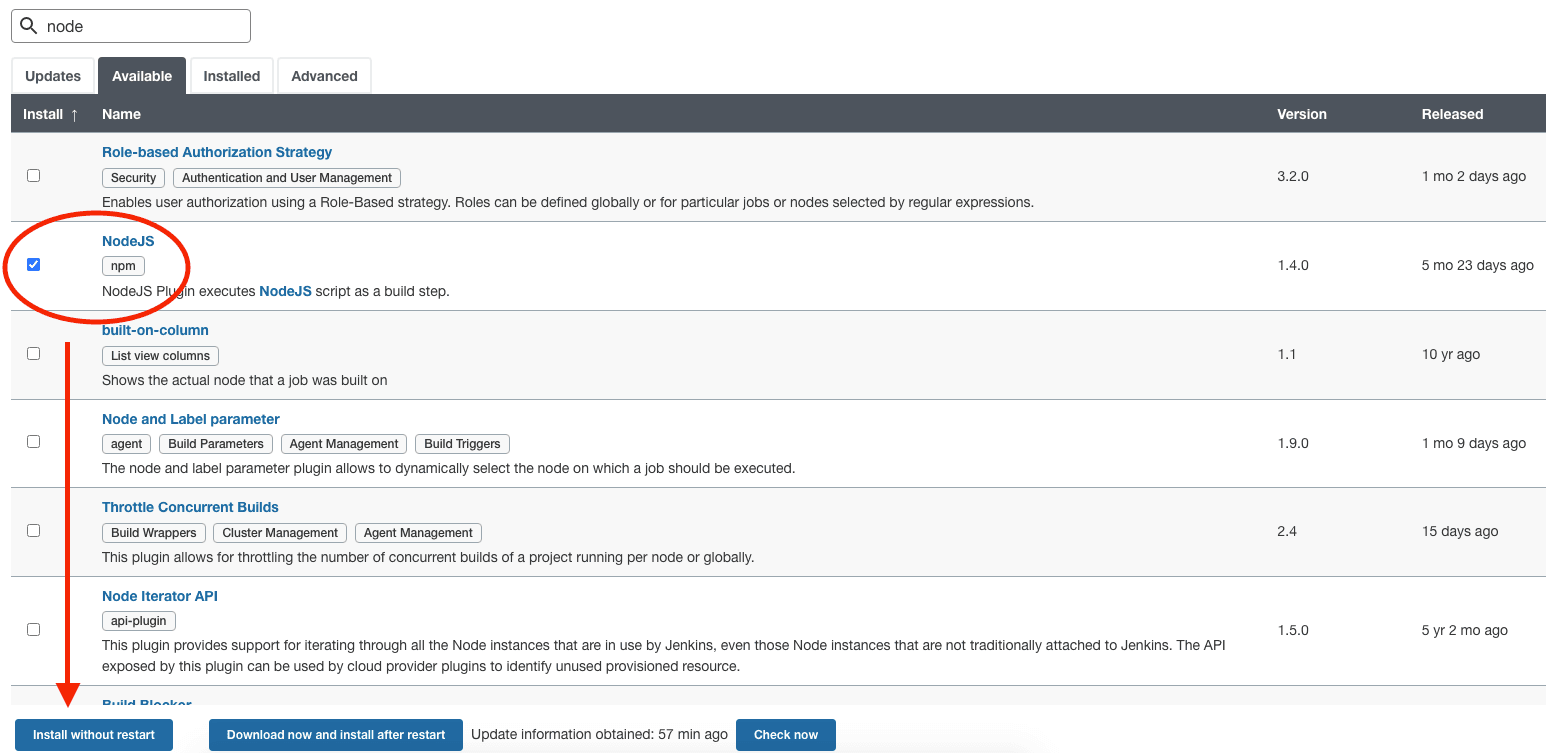Click the List view columns tag
1555x753 pixels.
160,356
